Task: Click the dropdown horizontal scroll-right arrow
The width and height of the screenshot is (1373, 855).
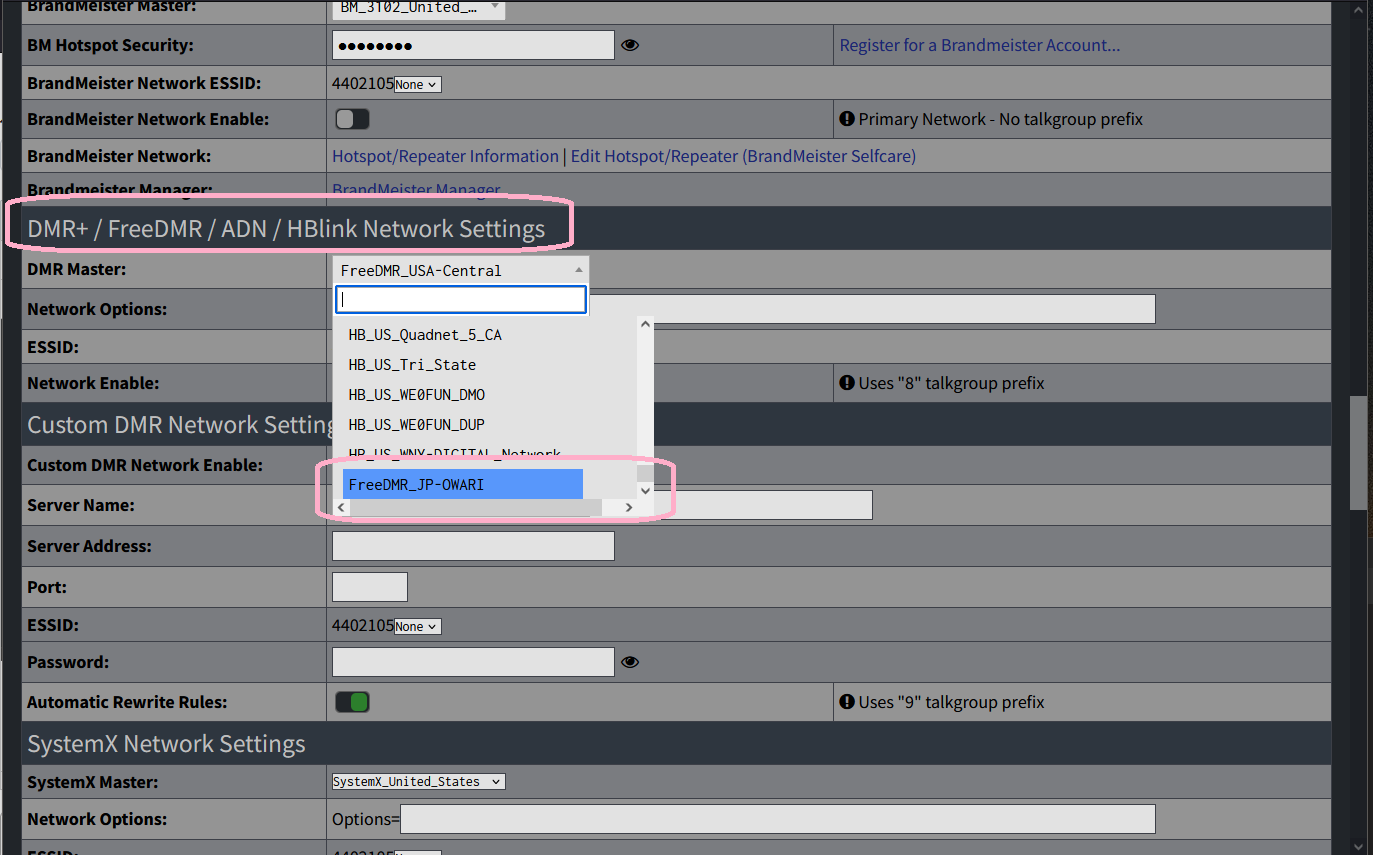Action: pyautogui.click(x=628, y=508)
